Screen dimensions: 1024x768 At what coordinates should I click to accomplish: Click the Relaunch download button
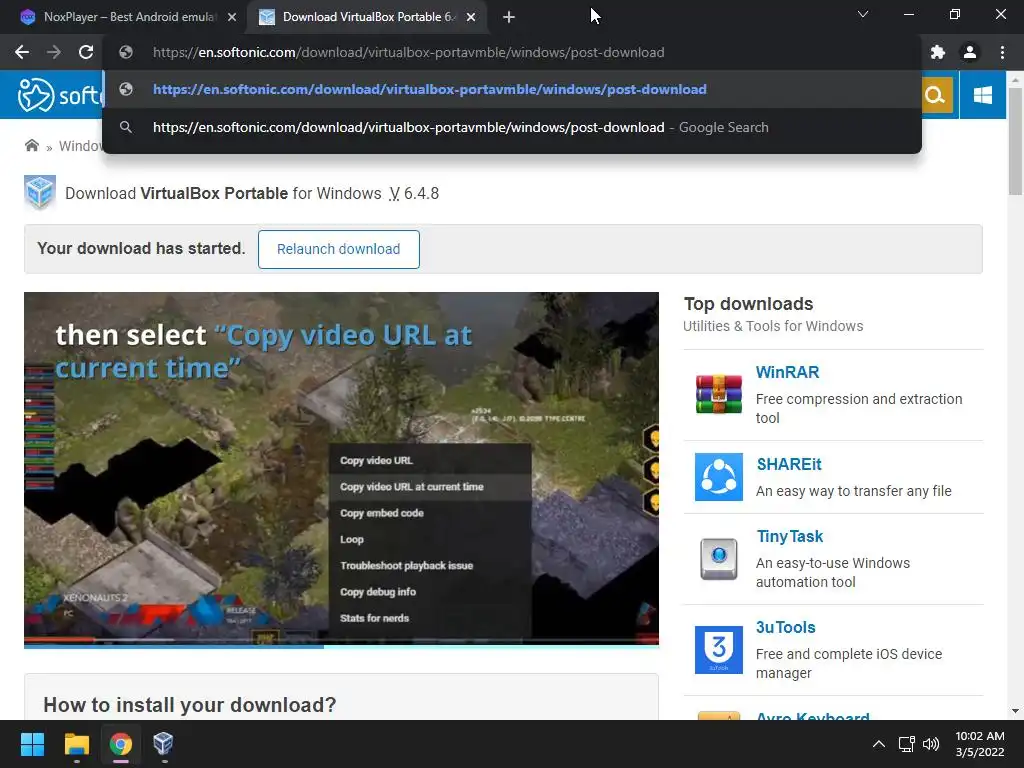(338, 249)
